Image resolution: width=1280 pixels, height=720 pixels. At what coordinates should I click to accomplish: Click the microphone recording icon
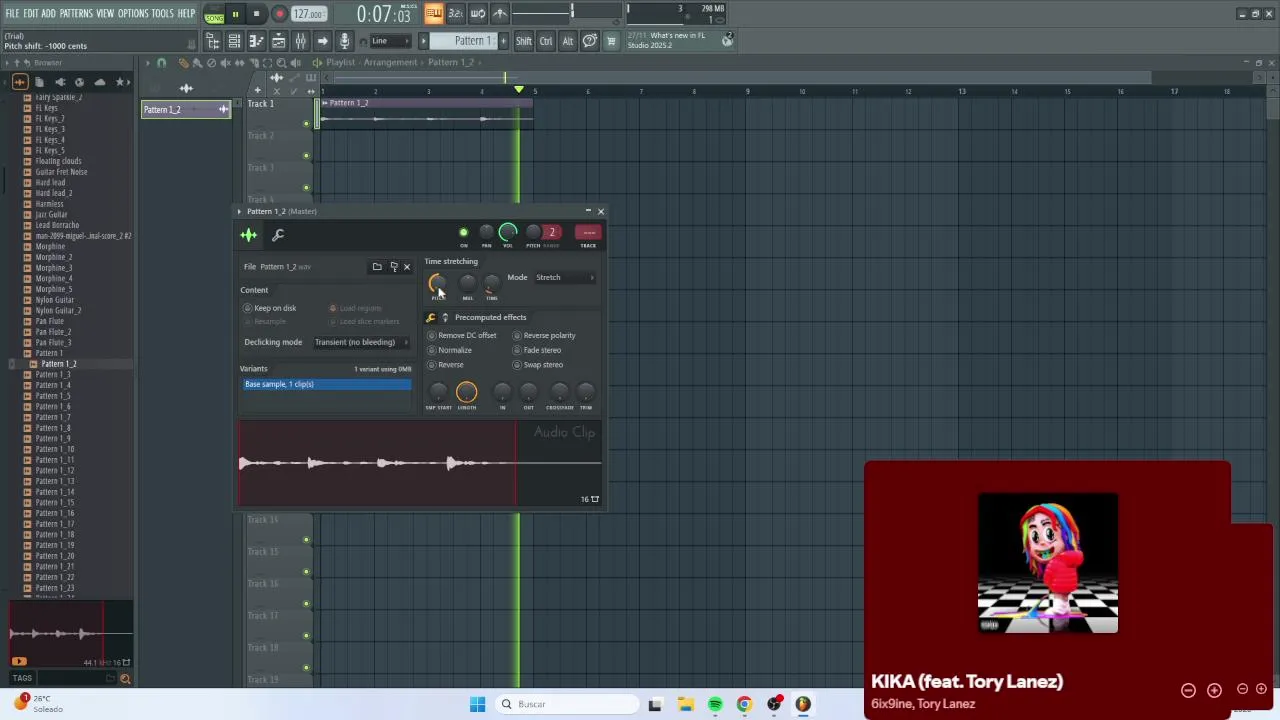pos(344,41)
